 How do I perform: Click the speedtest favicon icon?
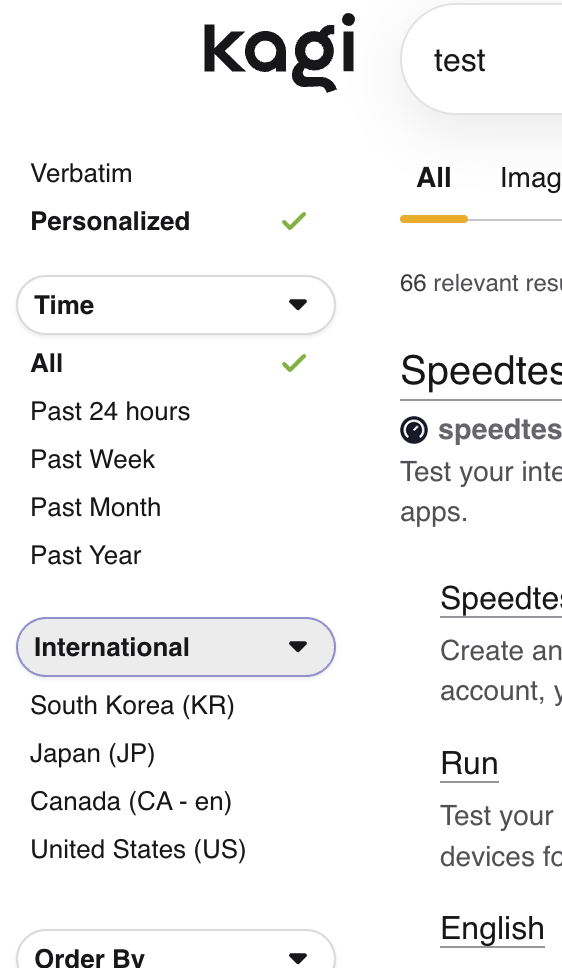click(414, 430)
